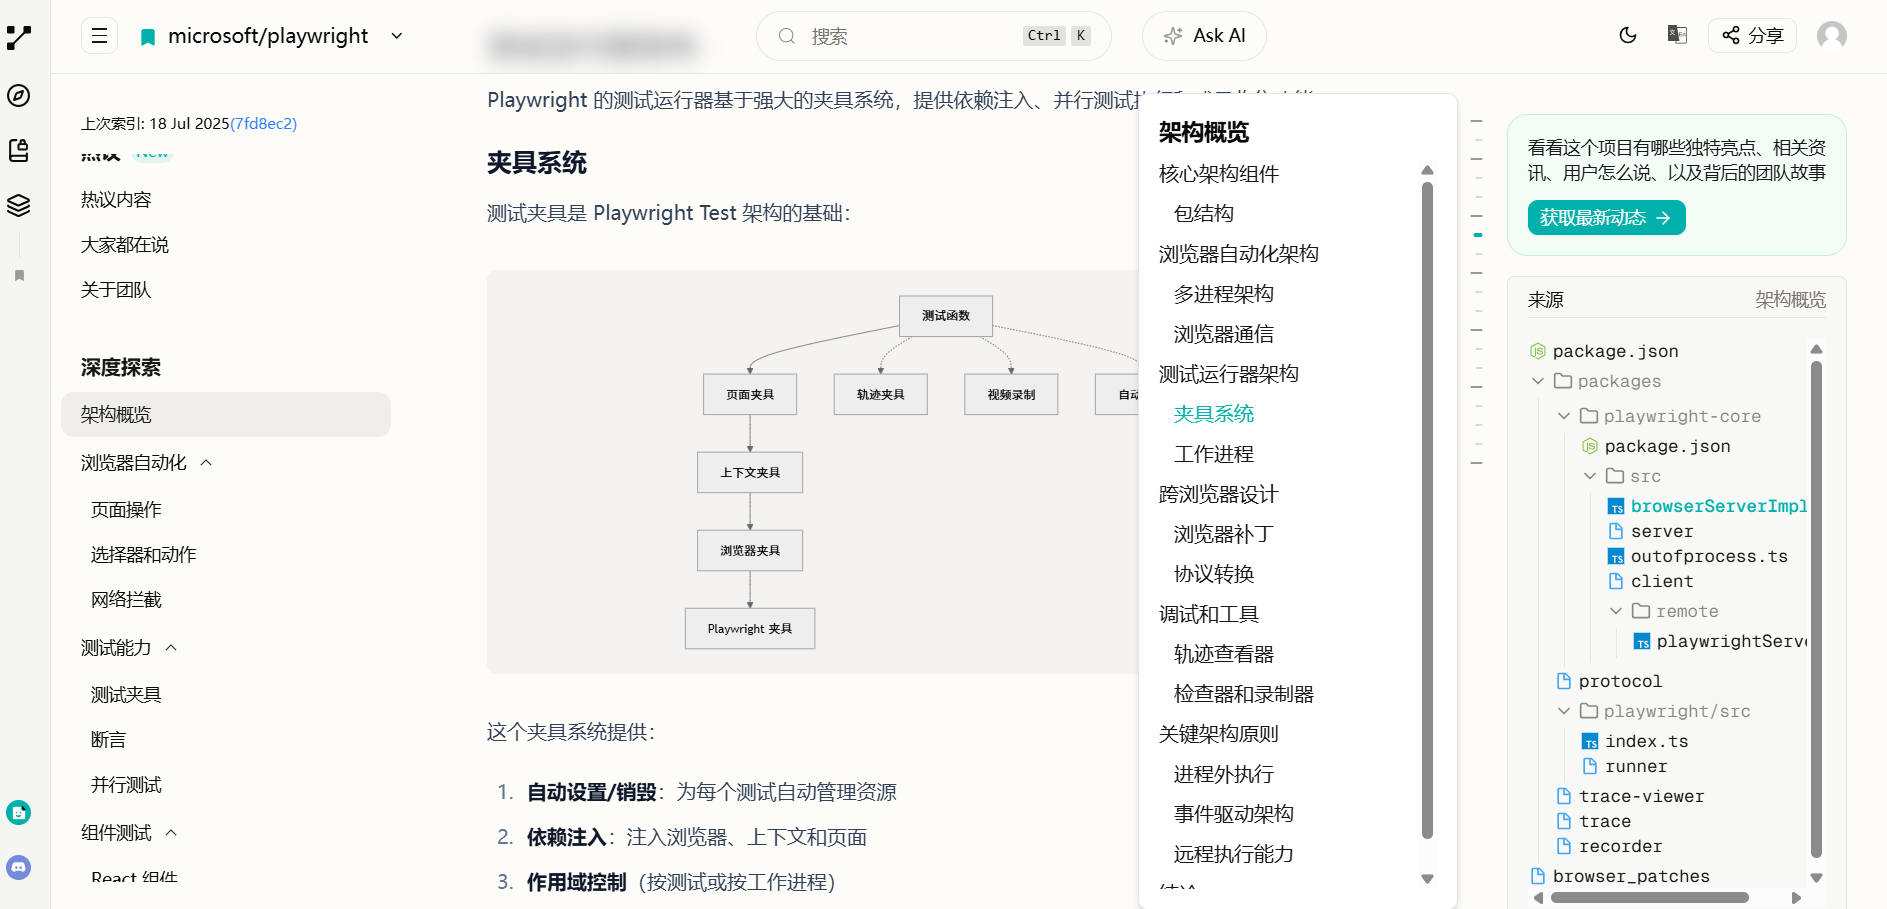Open the layers stack icon
The height and width of the screenshot is (909, 1887).
19,205
